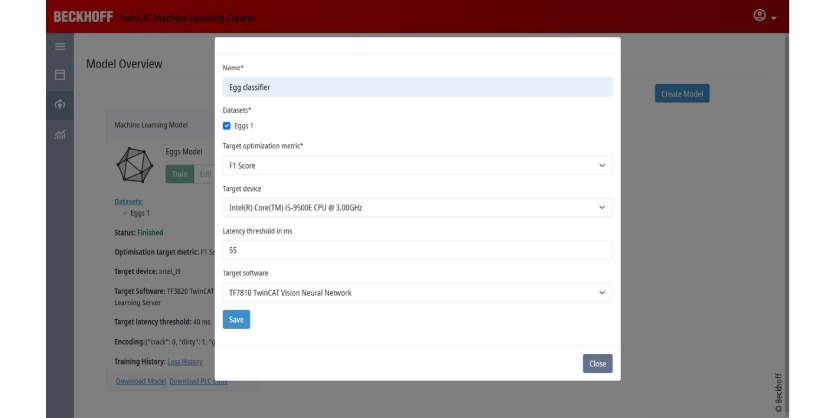Expand the Target optimization metric dropdown
The image size is (836, 418).
pyautogui.click(x=417, y=165)
